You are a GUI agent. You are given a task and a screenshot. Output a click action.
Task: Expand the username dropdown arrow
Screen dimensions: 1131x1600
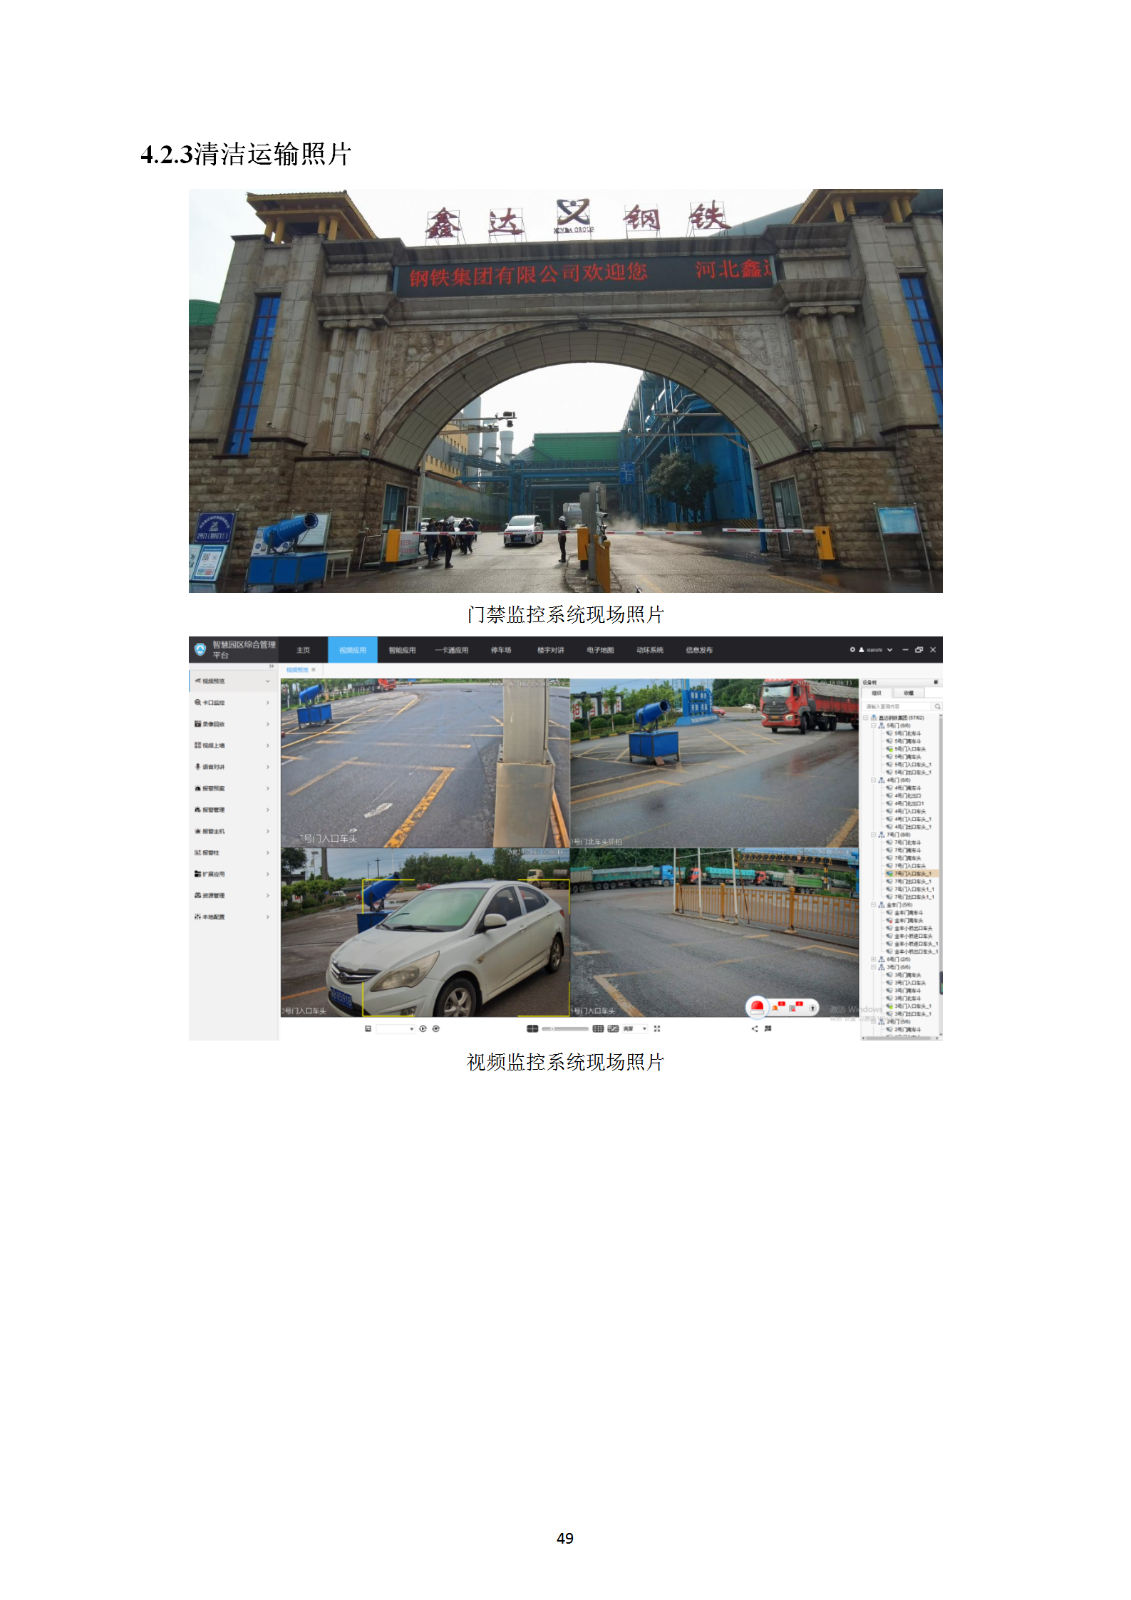click(890, 650)
